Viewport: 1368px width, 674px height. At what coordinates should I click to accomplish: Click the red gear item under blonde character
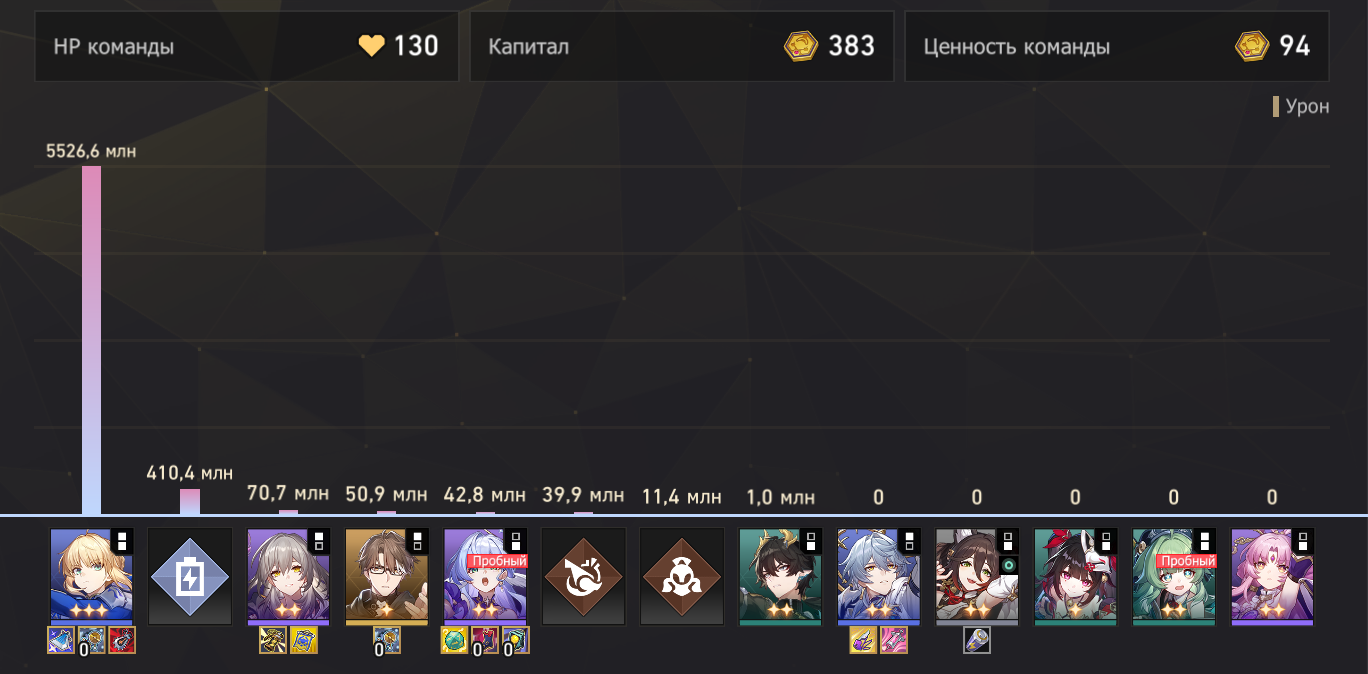[x=122, y=640]
